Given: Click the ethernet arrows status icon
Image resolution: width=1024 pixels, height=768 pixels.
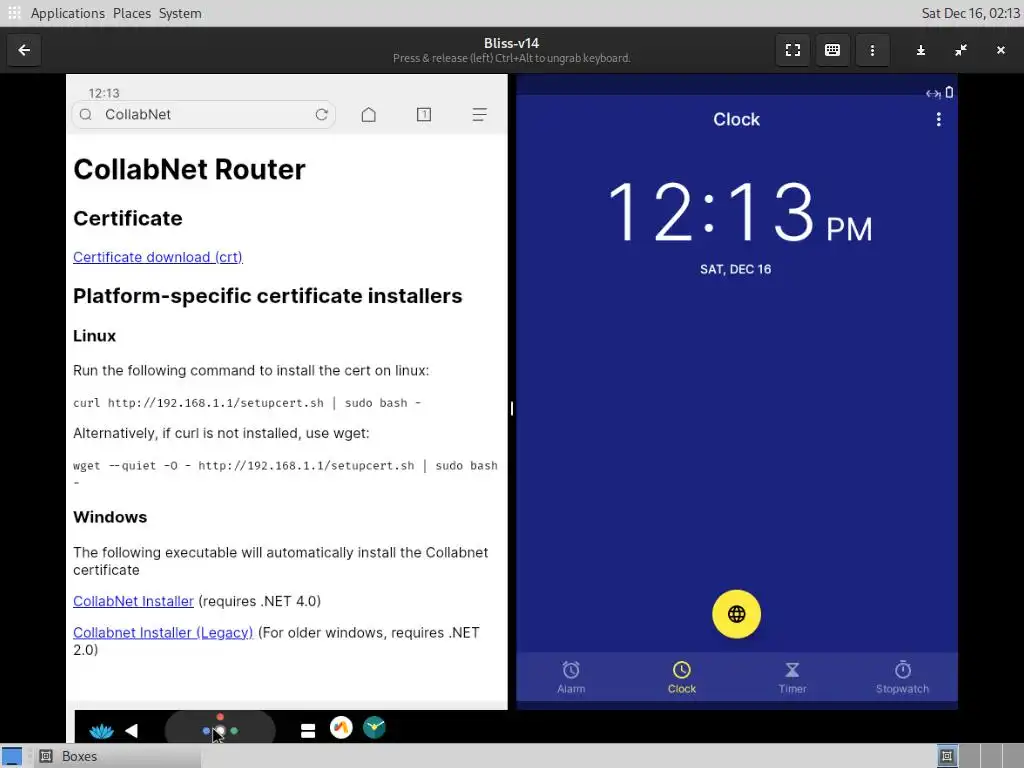Looking at the screenshot, I should tap(933, 93).
